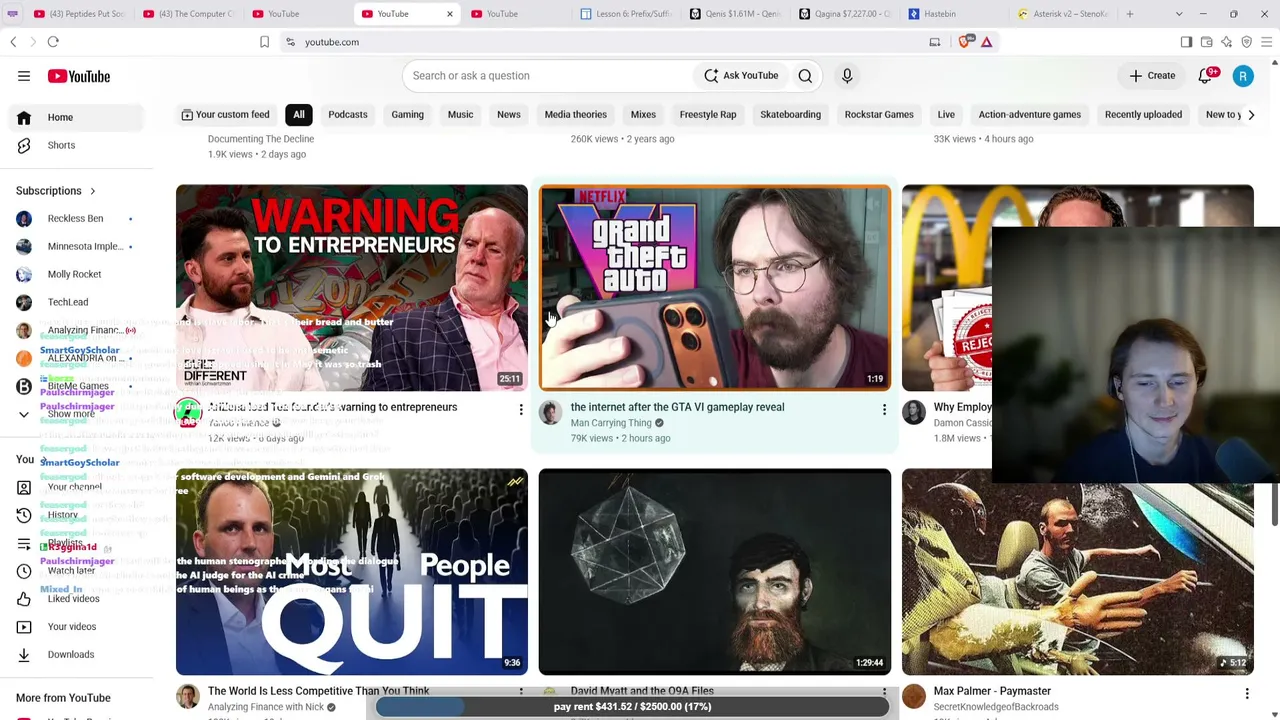This screenshot has height=720, width=1280.
Task: Open Your custom feed
Action: coord(225,115)
